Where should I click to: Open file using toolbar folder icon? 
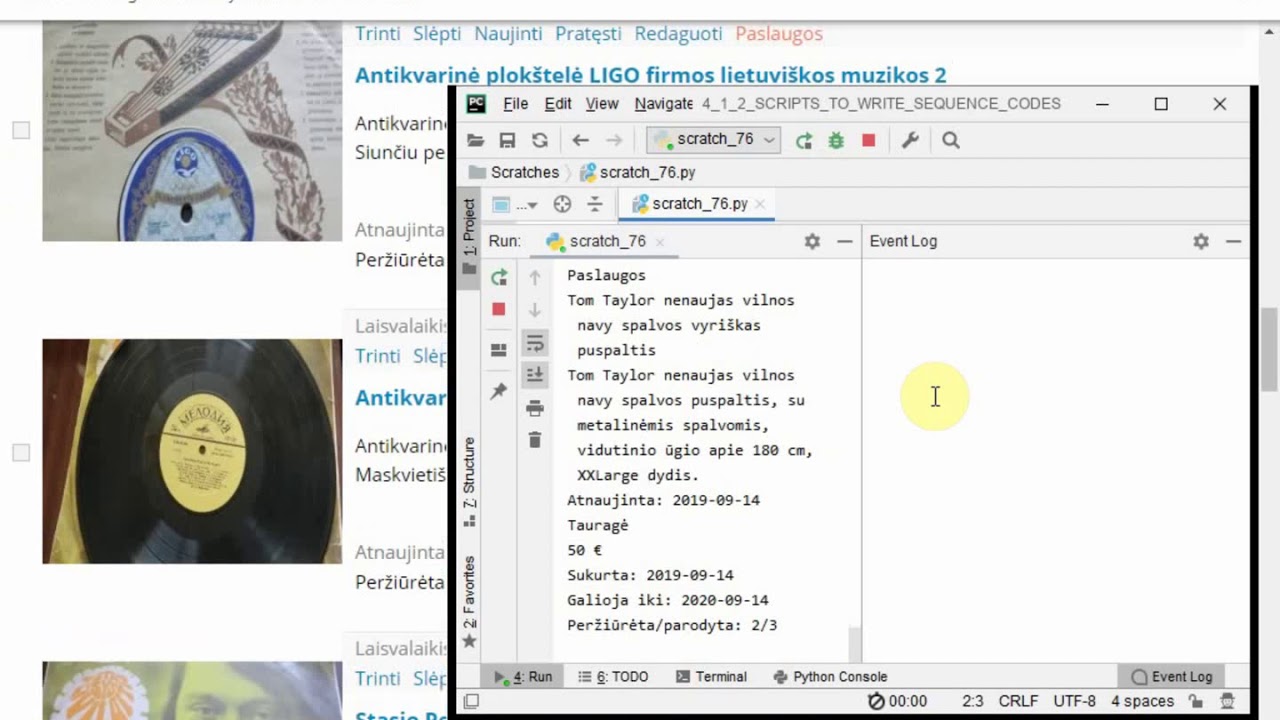click(476, 141)
